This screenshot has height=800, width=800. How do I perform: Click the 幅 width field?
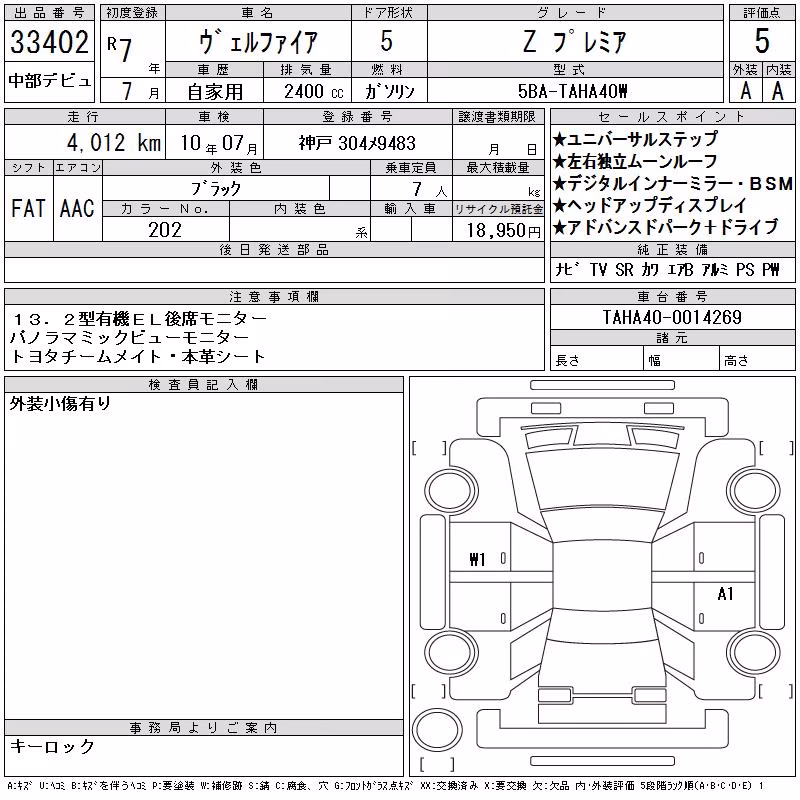point(682,360)
